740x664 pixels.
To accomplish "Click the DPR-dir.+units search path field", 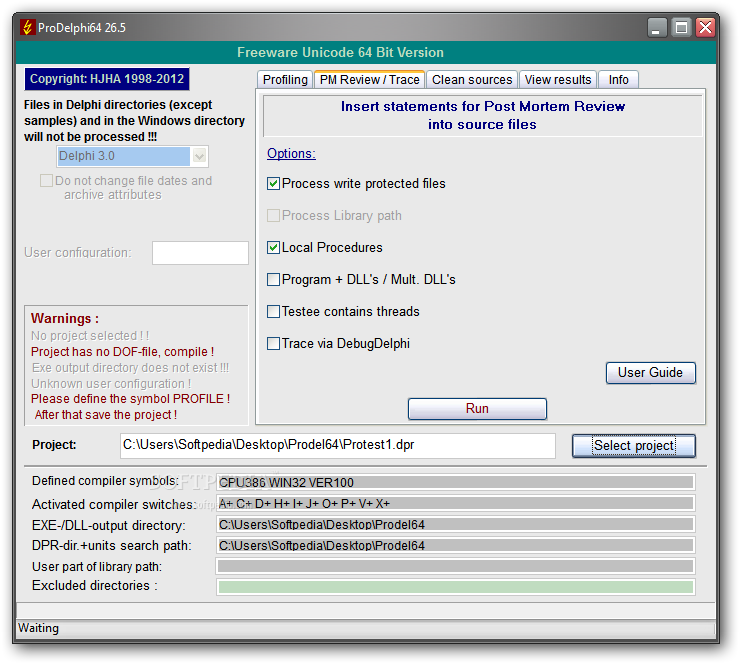I will 455,546.
